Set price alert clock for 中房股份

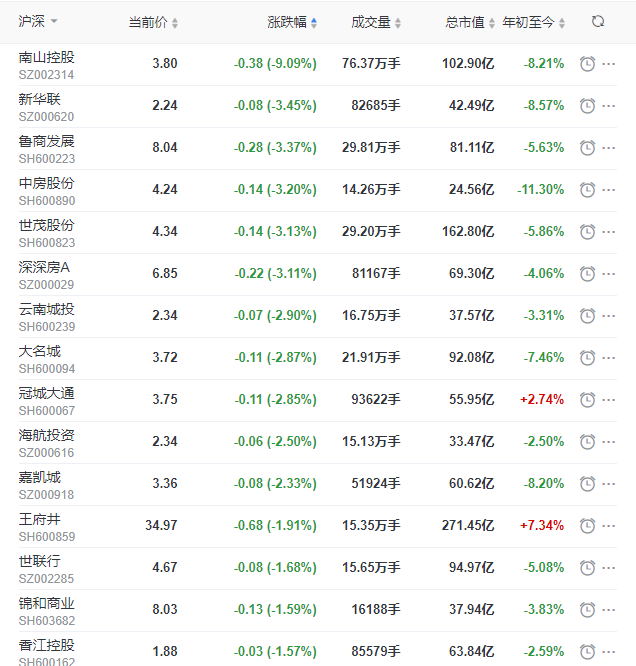(588, 190)
